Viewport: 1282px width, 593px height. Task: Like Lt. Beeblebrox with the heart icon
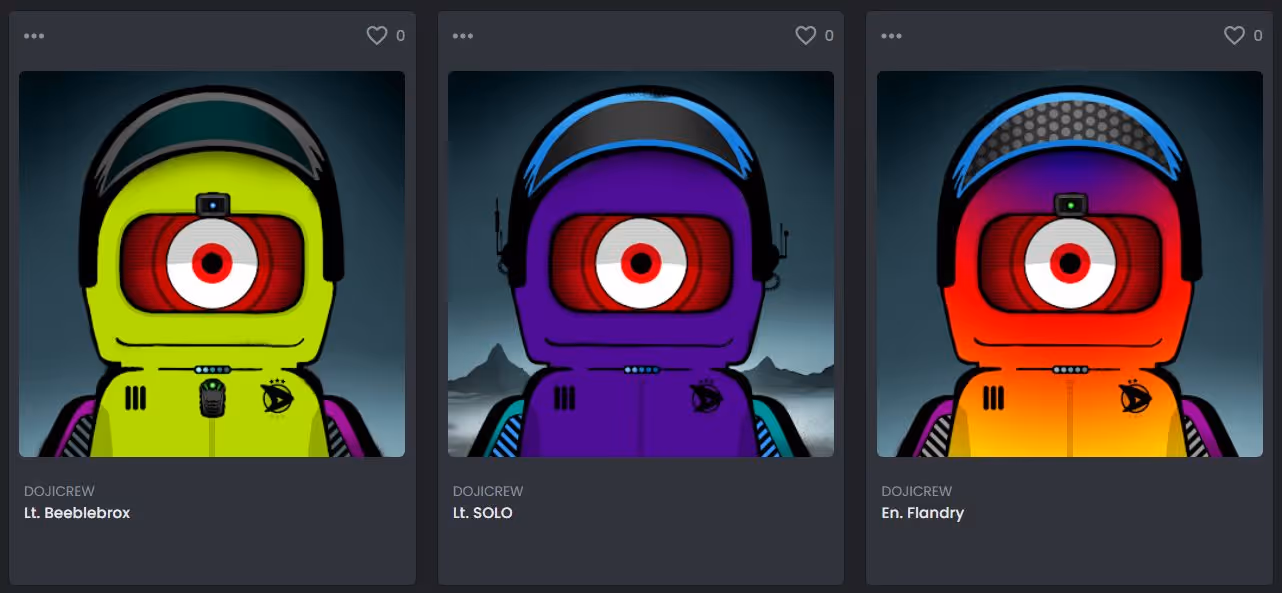(377, 36)
